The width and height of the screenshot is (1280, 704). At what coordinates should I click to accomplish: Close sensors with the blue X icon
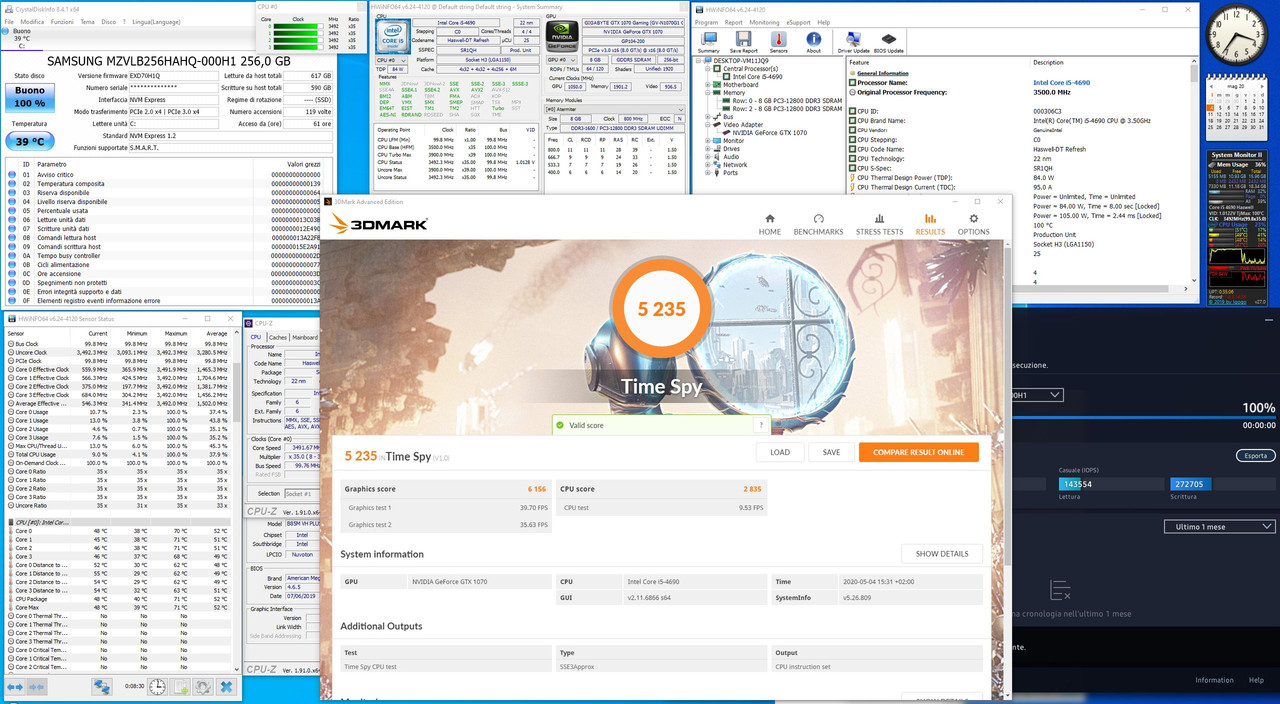click(x=226, y=687)
